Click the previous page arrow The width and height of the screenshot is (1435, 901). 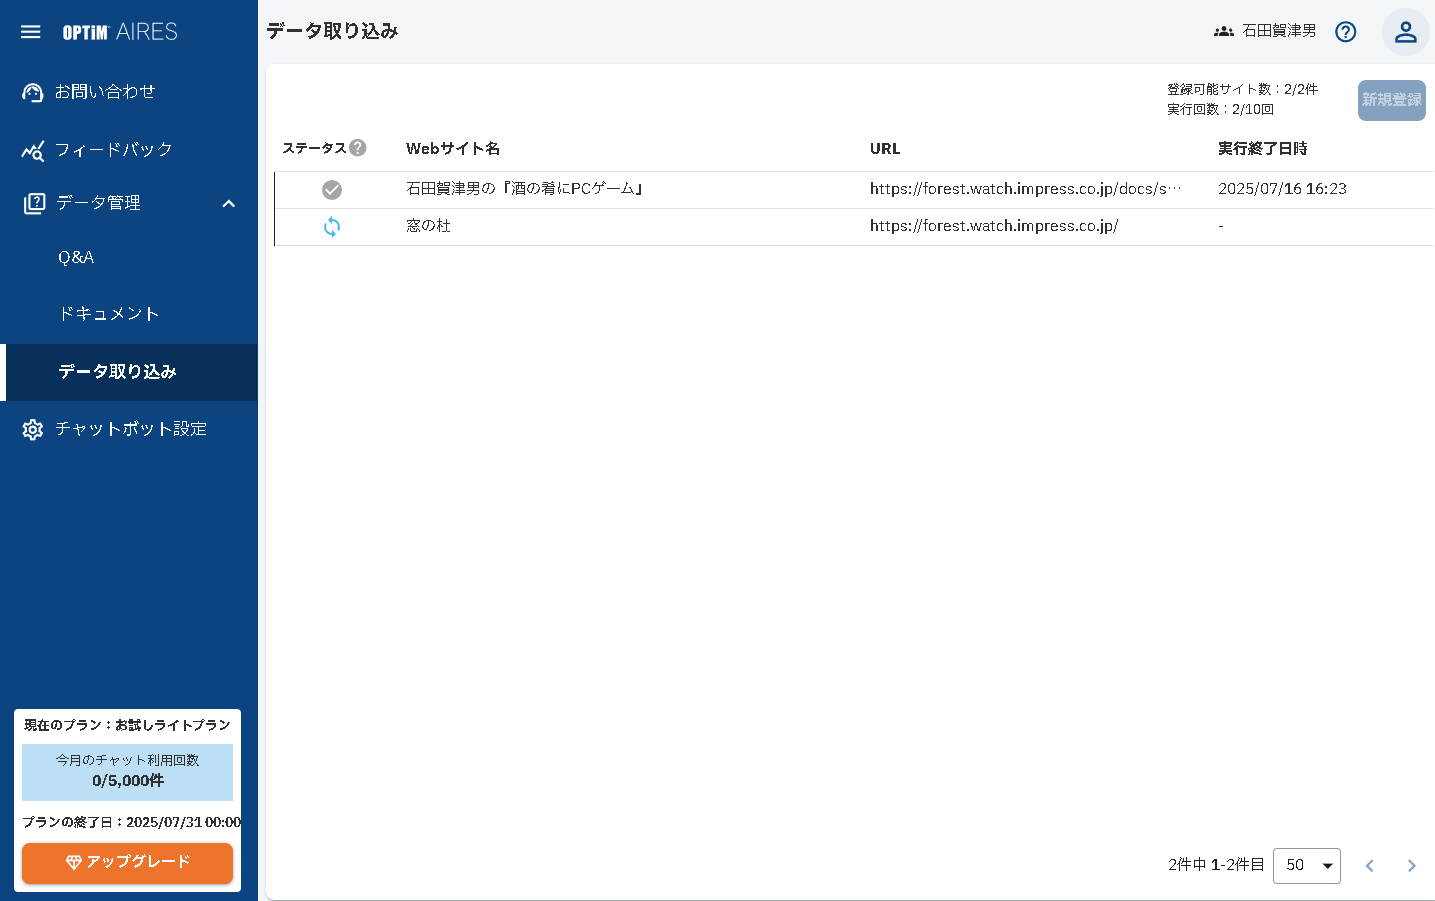point(1369,865)
